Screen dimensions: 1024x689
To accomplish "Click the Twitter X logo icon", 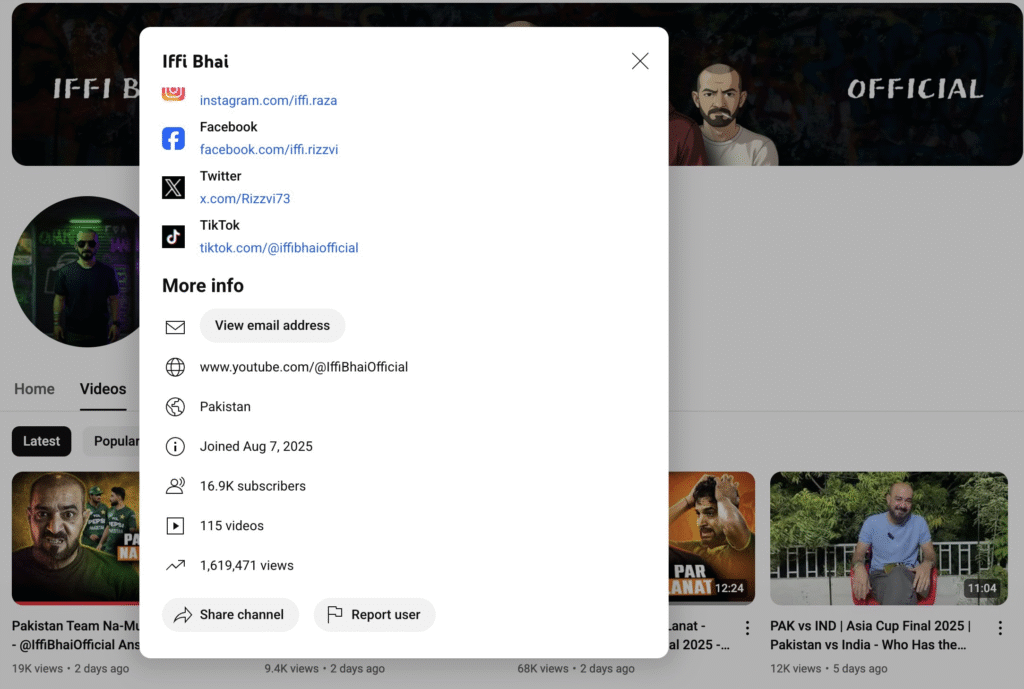I will tap(174, 187).
